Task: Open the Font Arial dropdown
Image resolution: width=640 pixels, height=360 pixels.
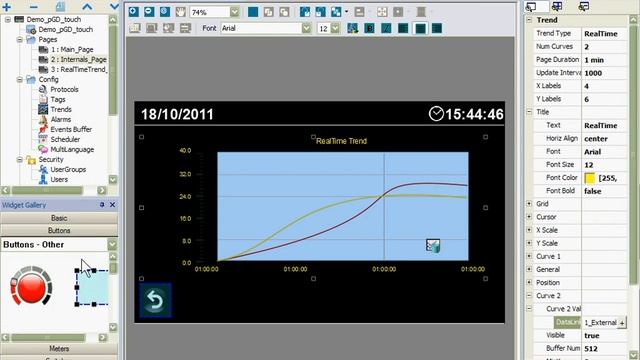Action: [307, 28]
